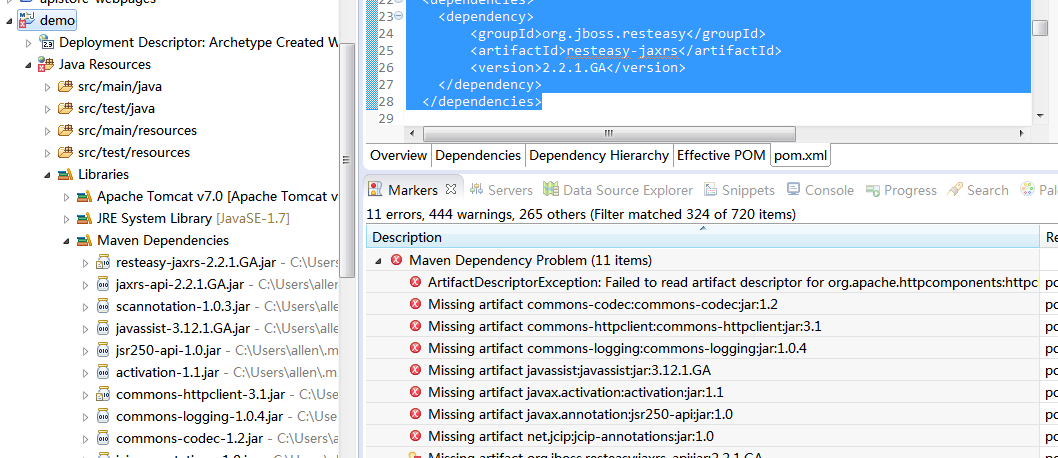
Task: Collapse the demo project tree node
Action: click(9, 21)
